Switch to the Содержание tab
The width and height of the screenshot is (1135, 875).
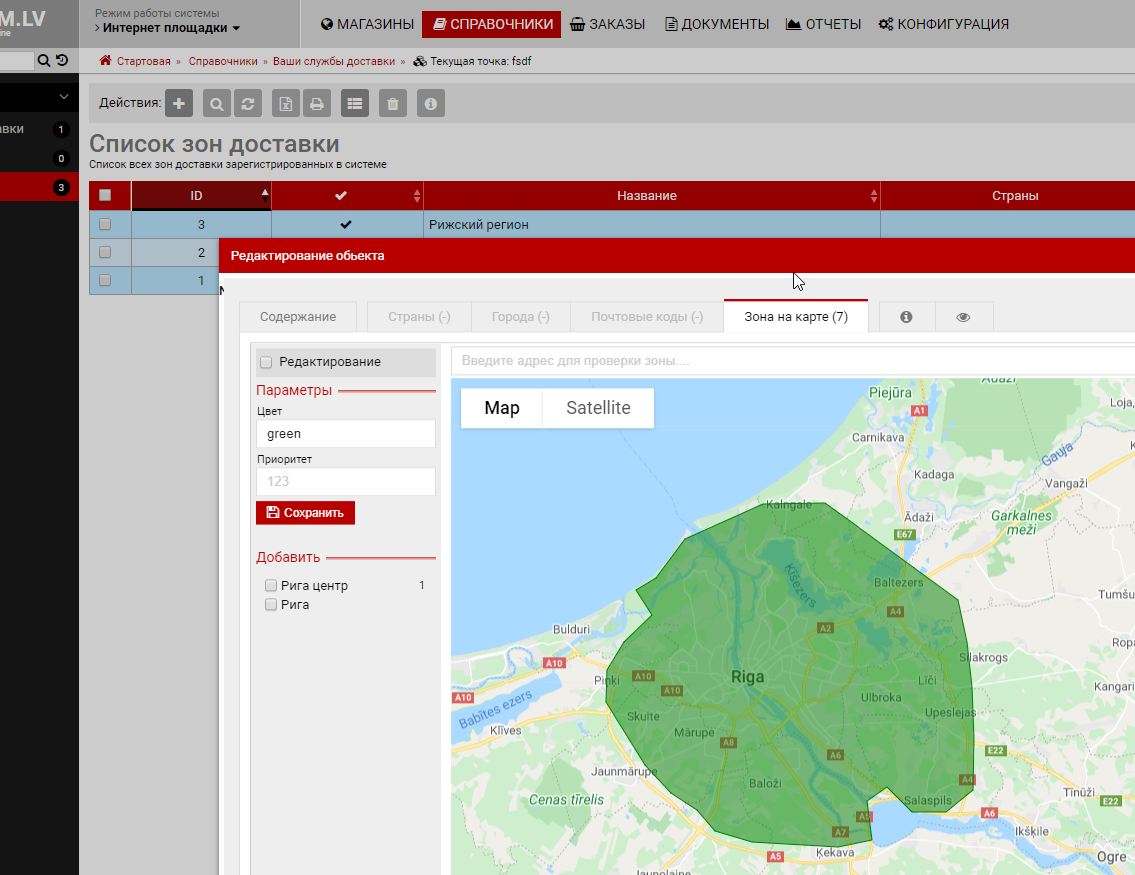coord(298,317)
